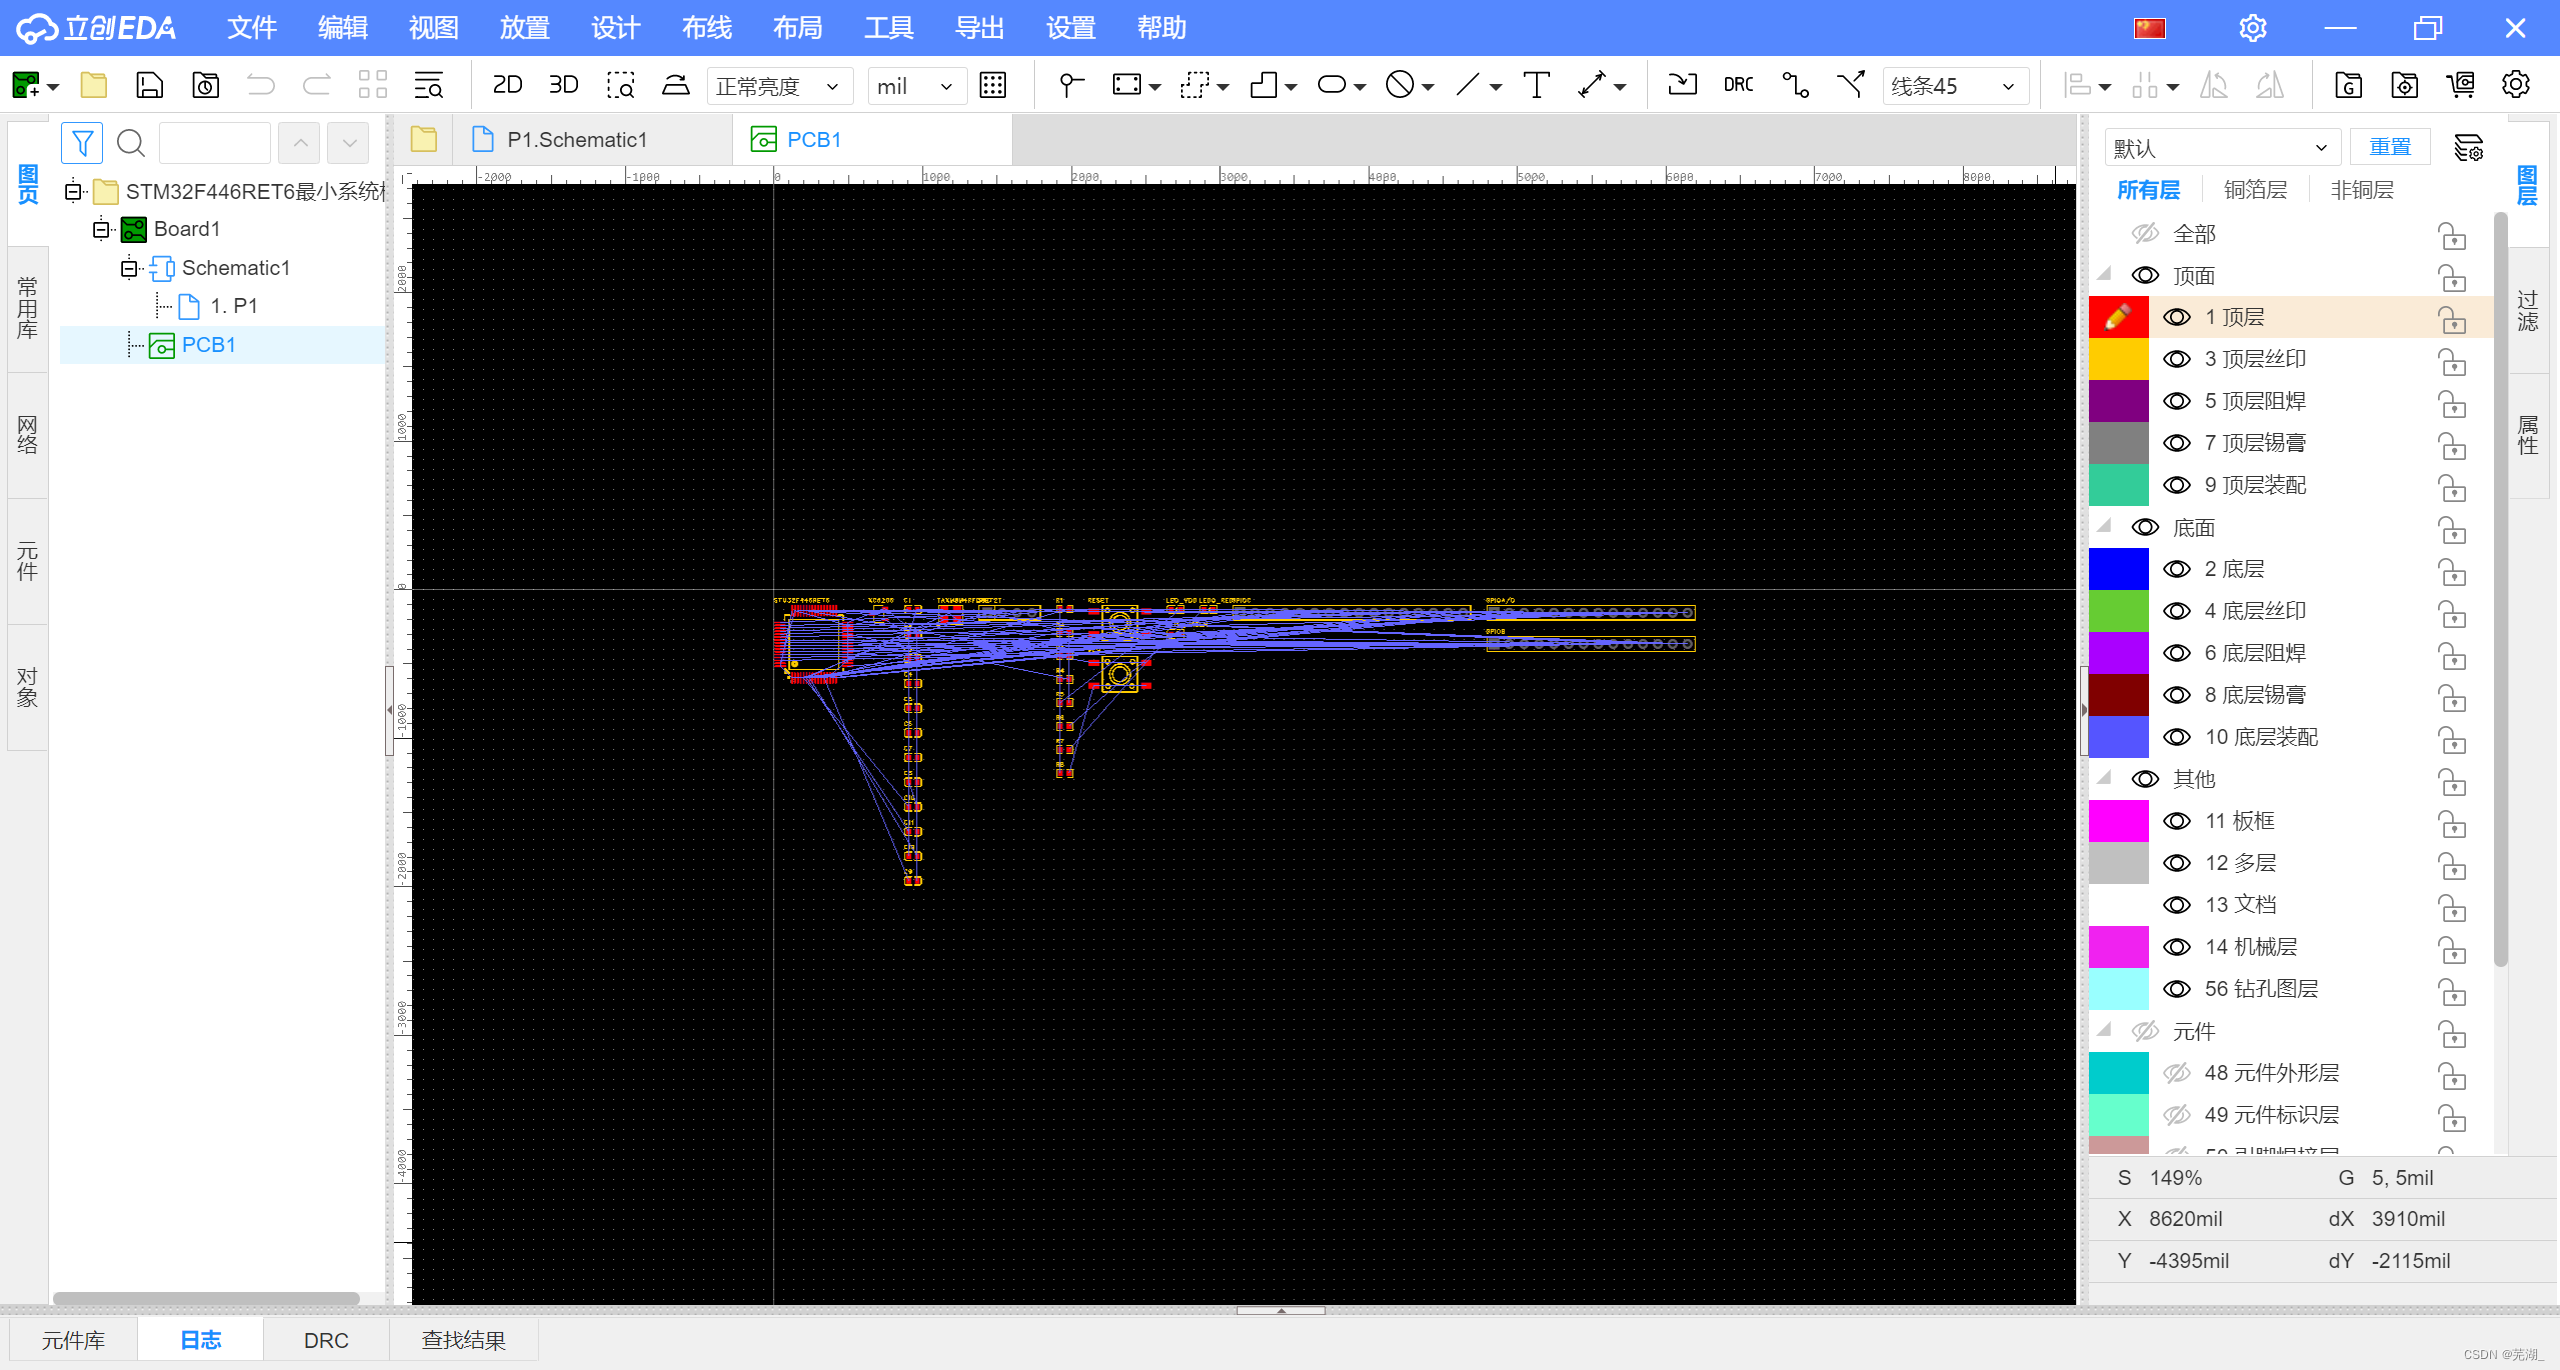Open the 属性 properties side panel

[x=2528, y=436]
